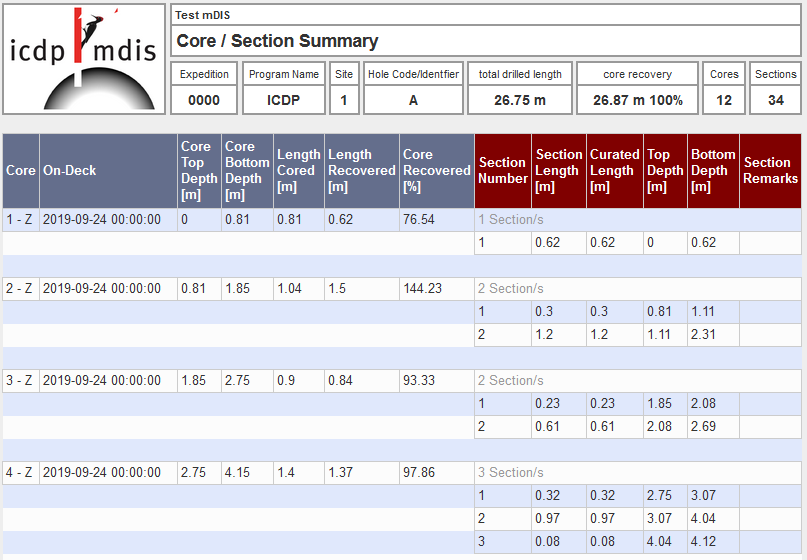This screenshot has width=807, height=560.
Task: Click the 'Length Cored [m]' header
Action: pyautogui.click(x=299, y=171)
